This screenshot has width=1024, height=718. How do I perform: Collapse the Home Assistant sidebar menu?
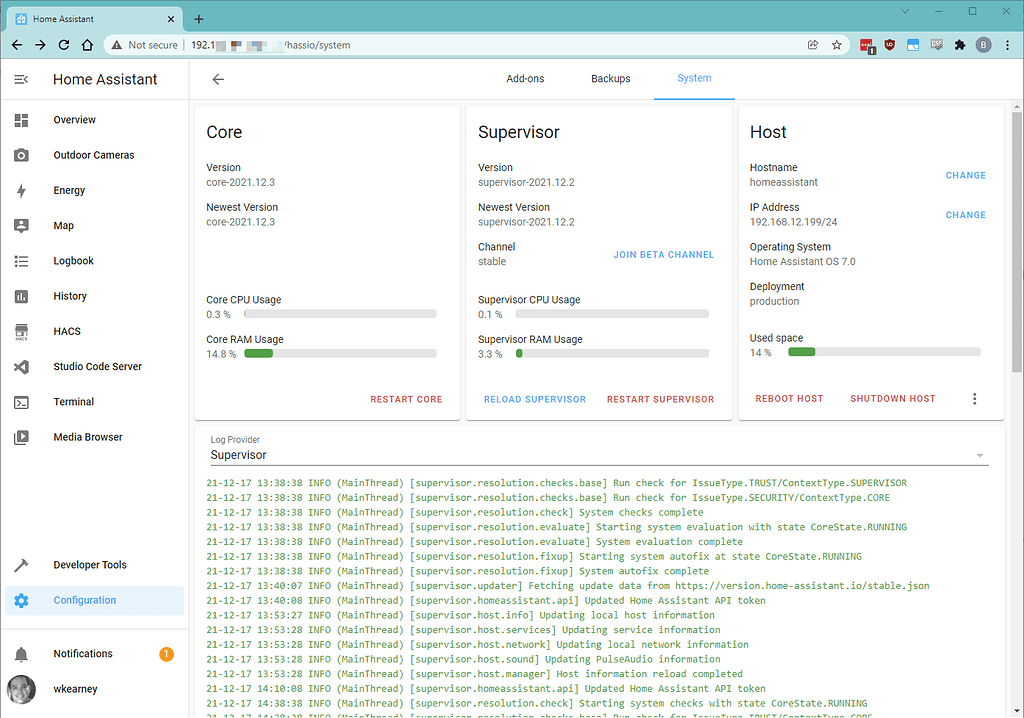[x=21, y=80]
